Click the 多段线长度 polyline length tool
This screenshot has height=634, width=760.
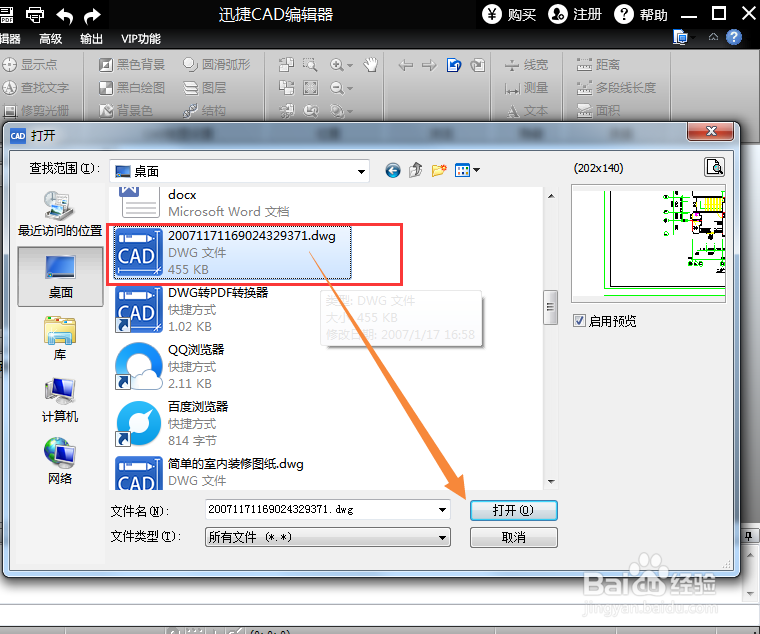[x=616, y=88]
